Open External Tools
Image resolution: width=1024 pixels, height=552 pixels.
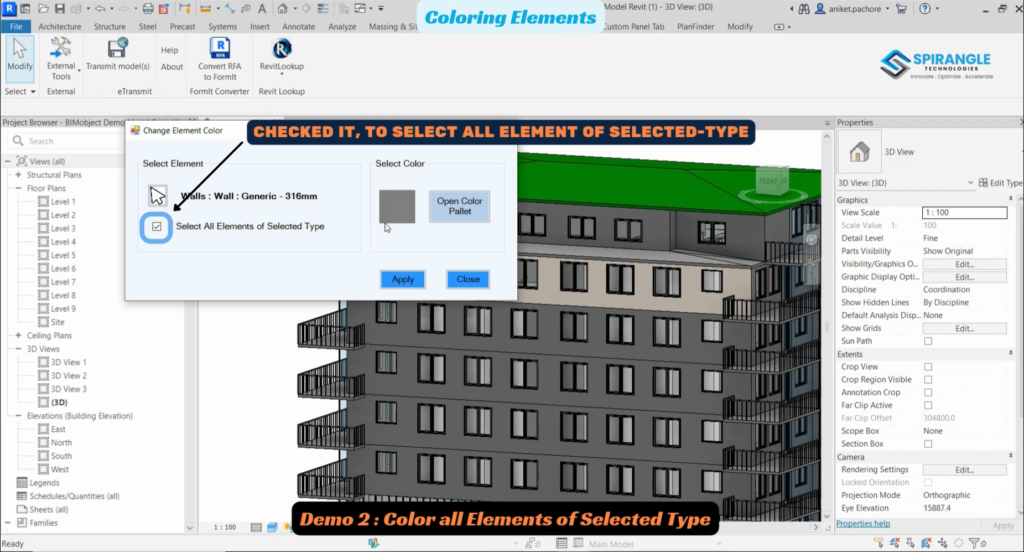[x=61, y=58]
